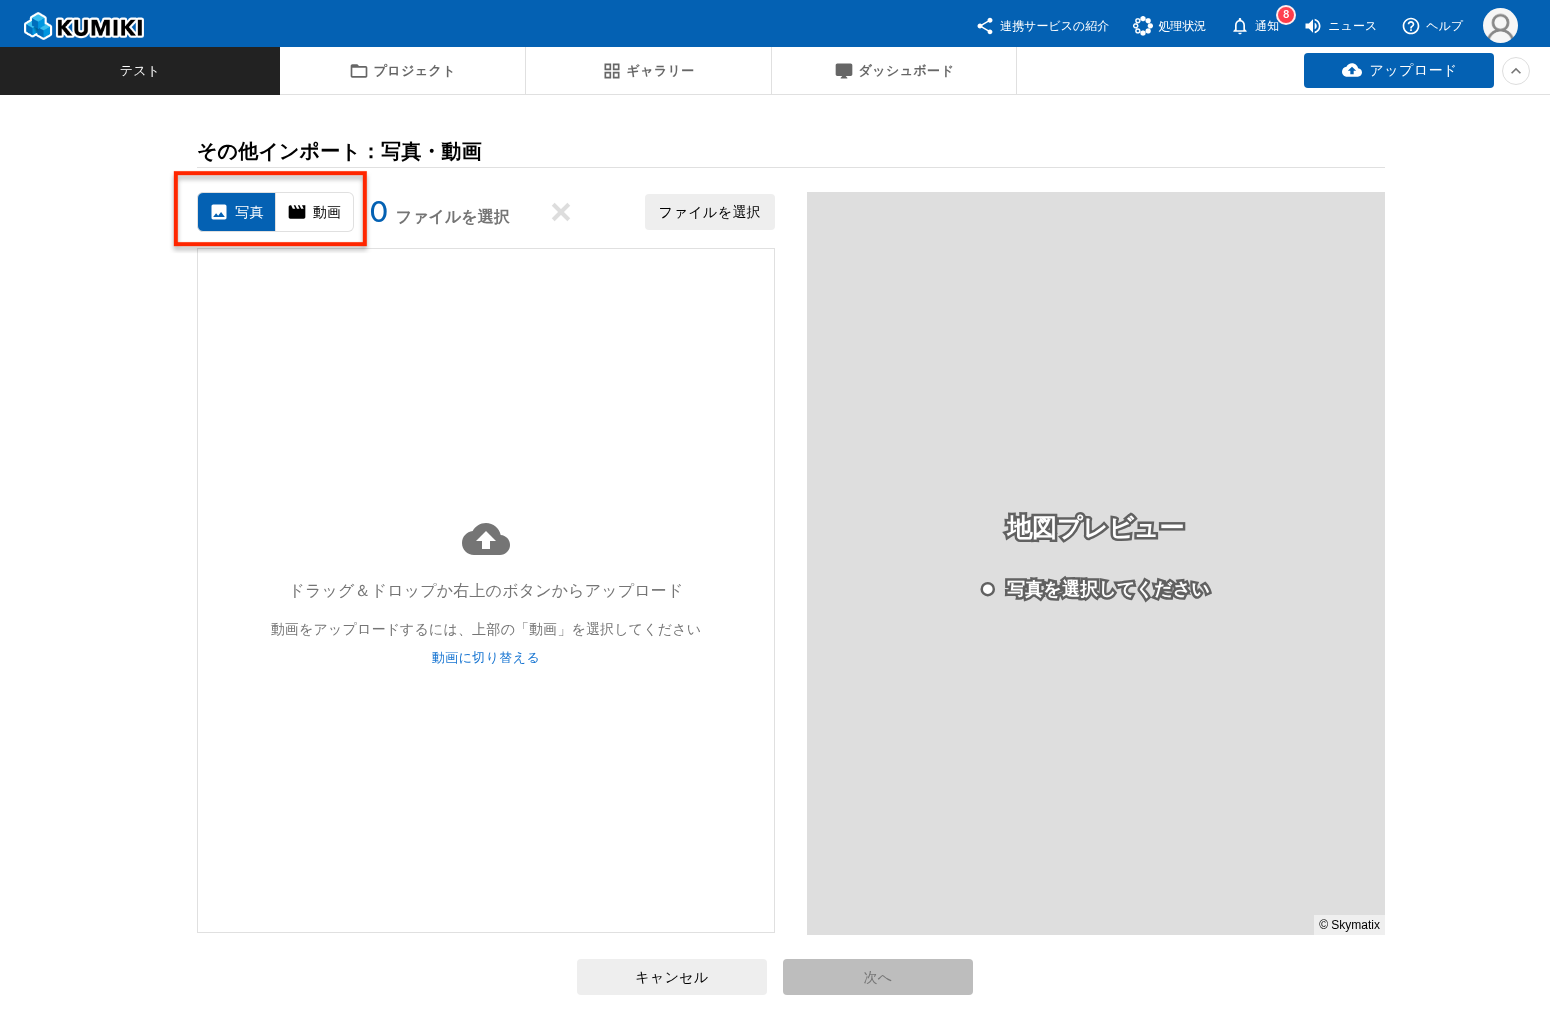The image size is (1550, 1035).
Task: Click cloud upload icon in drop area
Action: pos(486,540)
